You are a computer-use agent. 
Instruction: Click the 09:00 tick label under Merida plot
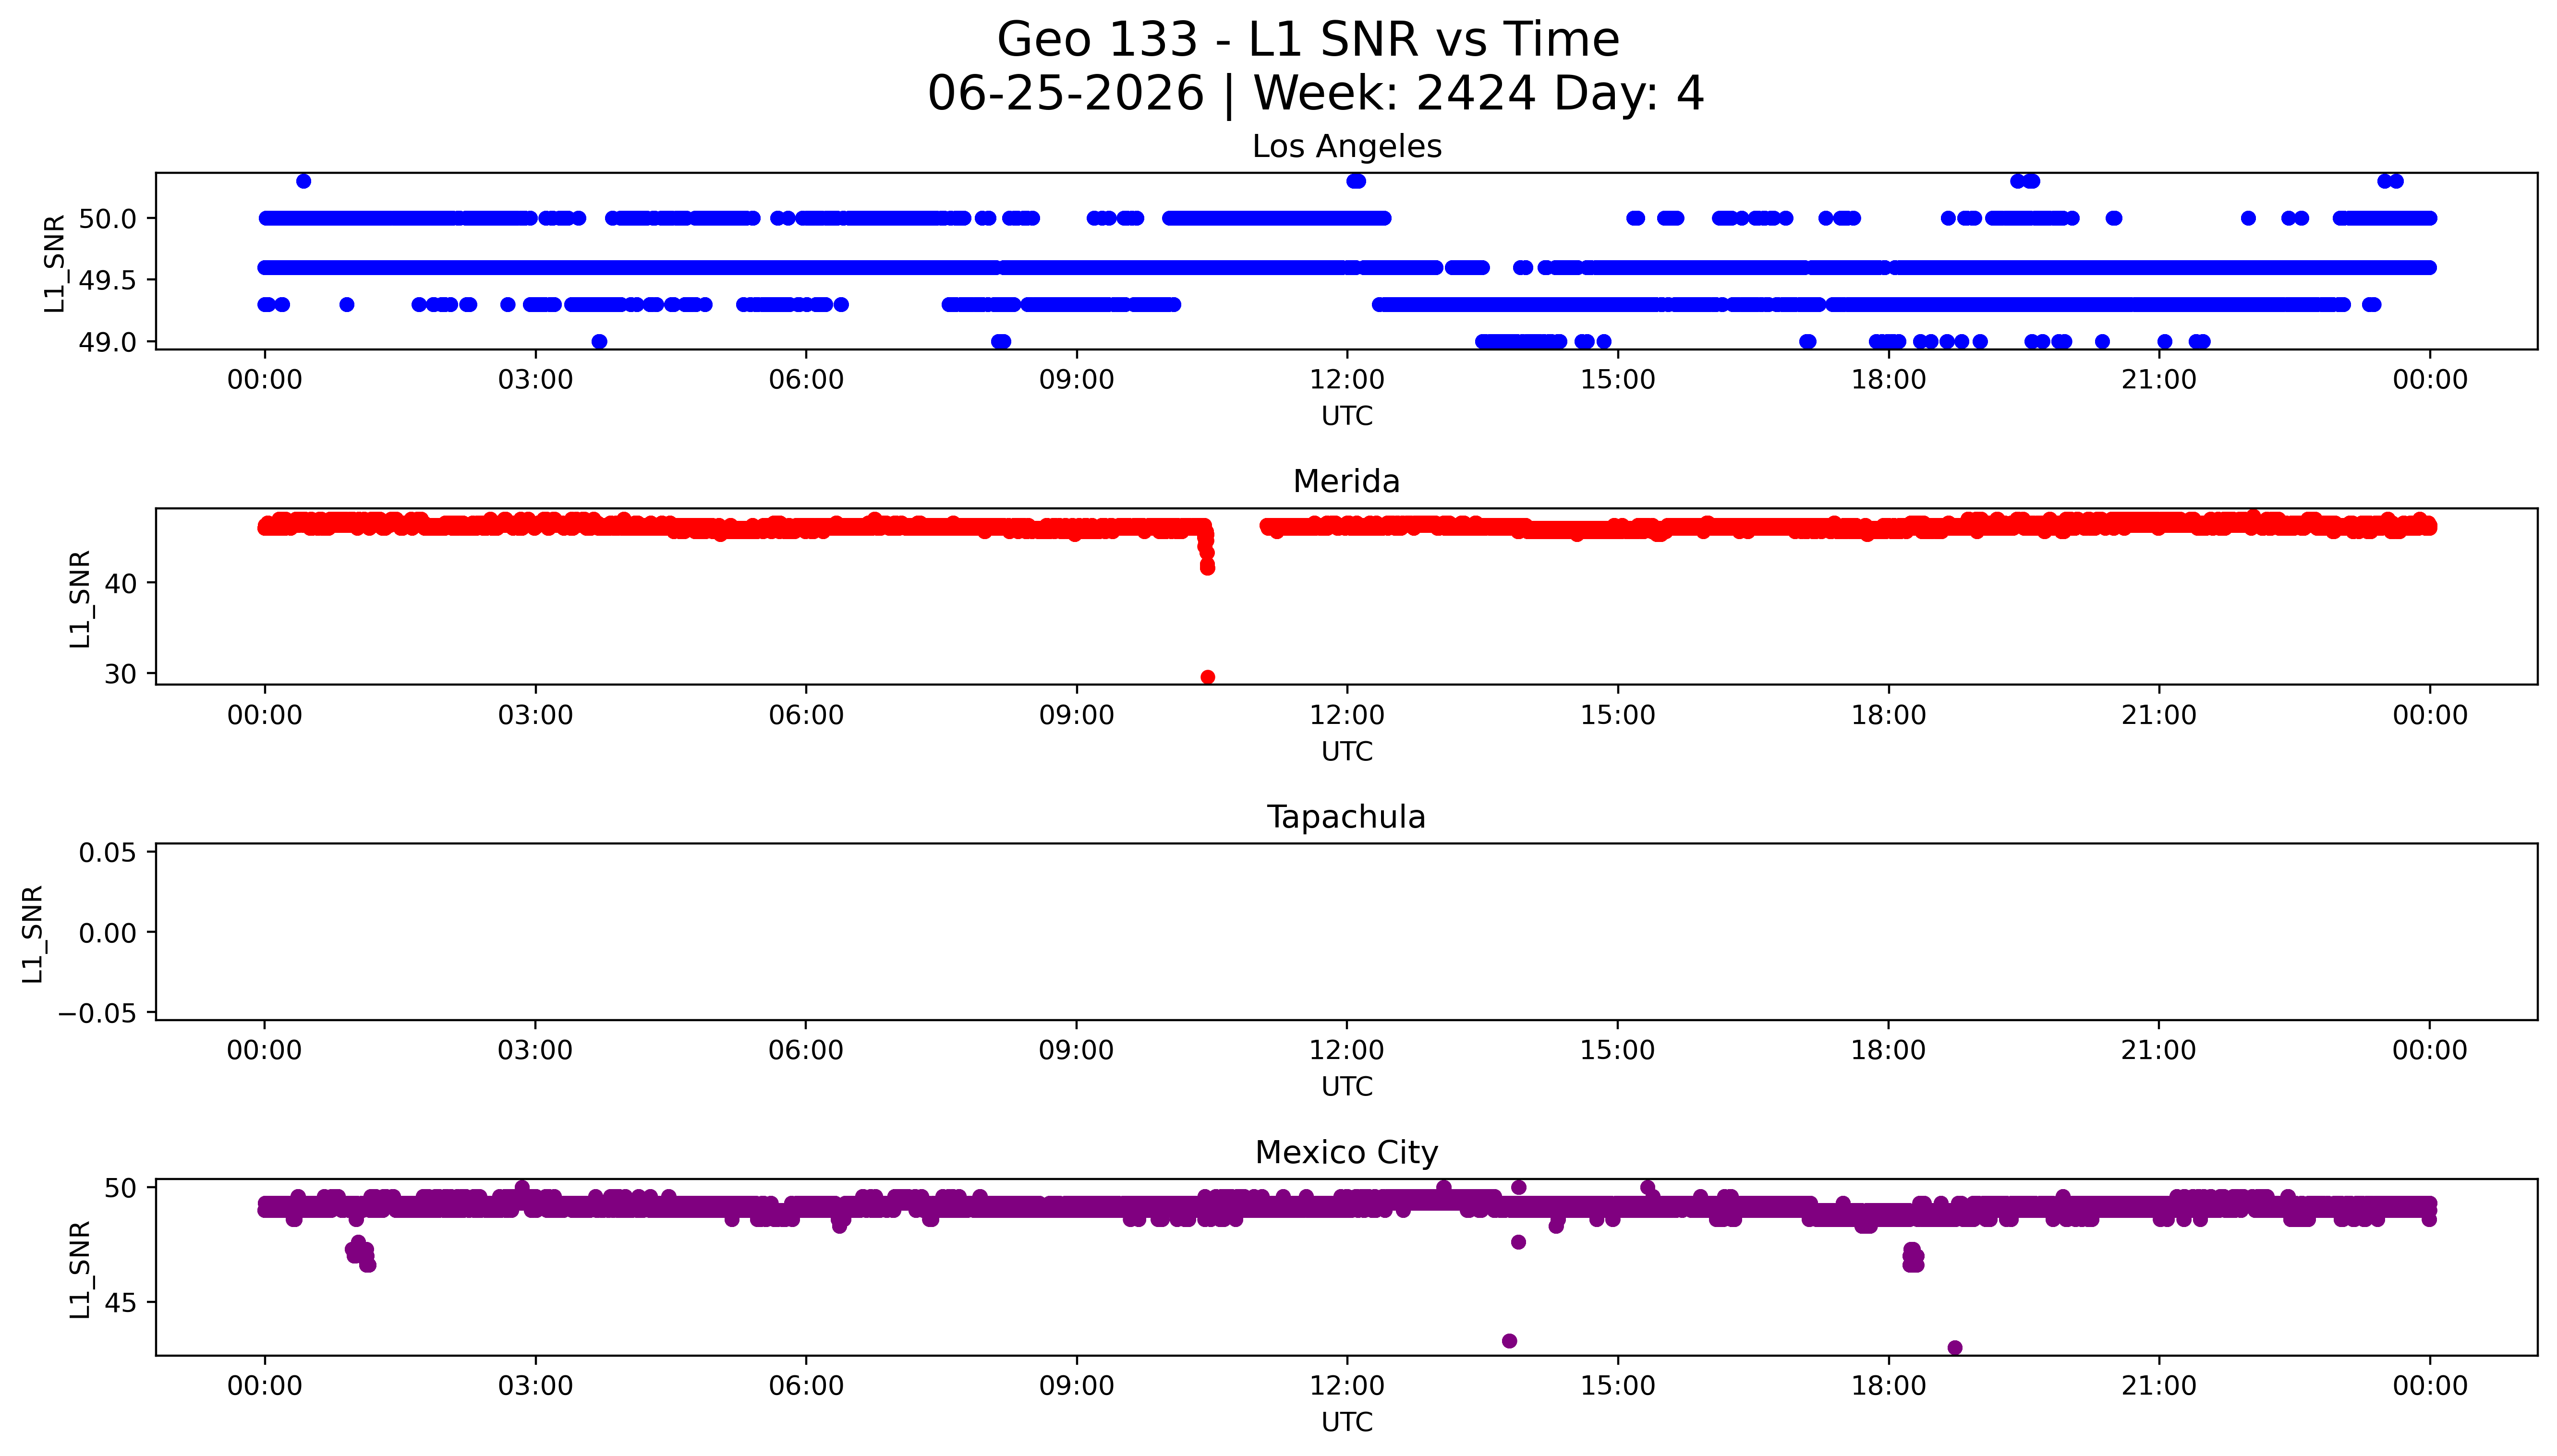click(x=1076, y=715)
